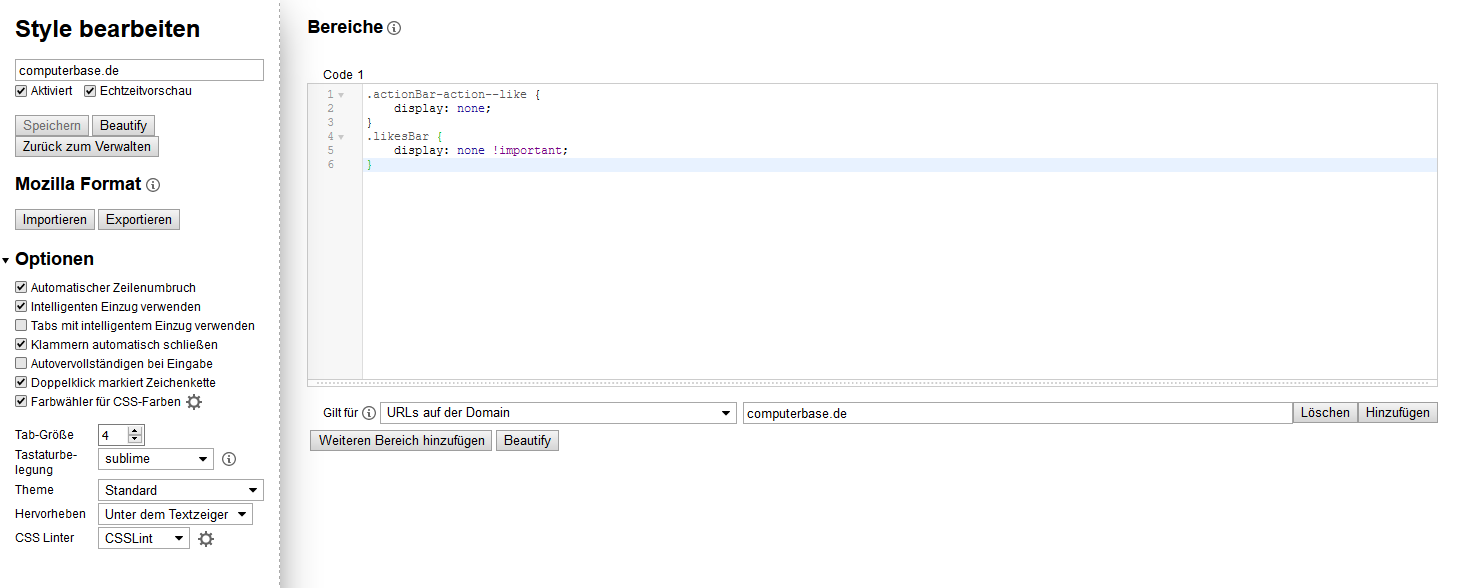Open the Theme Standard dropdown
1465x588 pixels.
tap(181, 490)
